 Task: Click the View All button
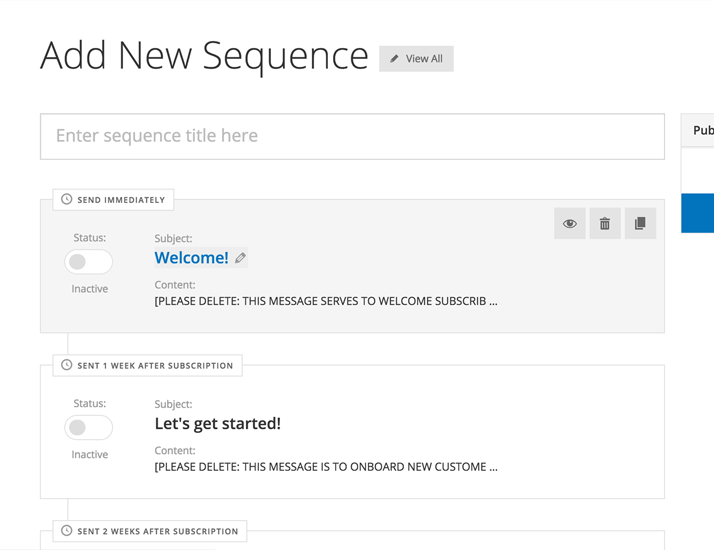pos(416,59)
